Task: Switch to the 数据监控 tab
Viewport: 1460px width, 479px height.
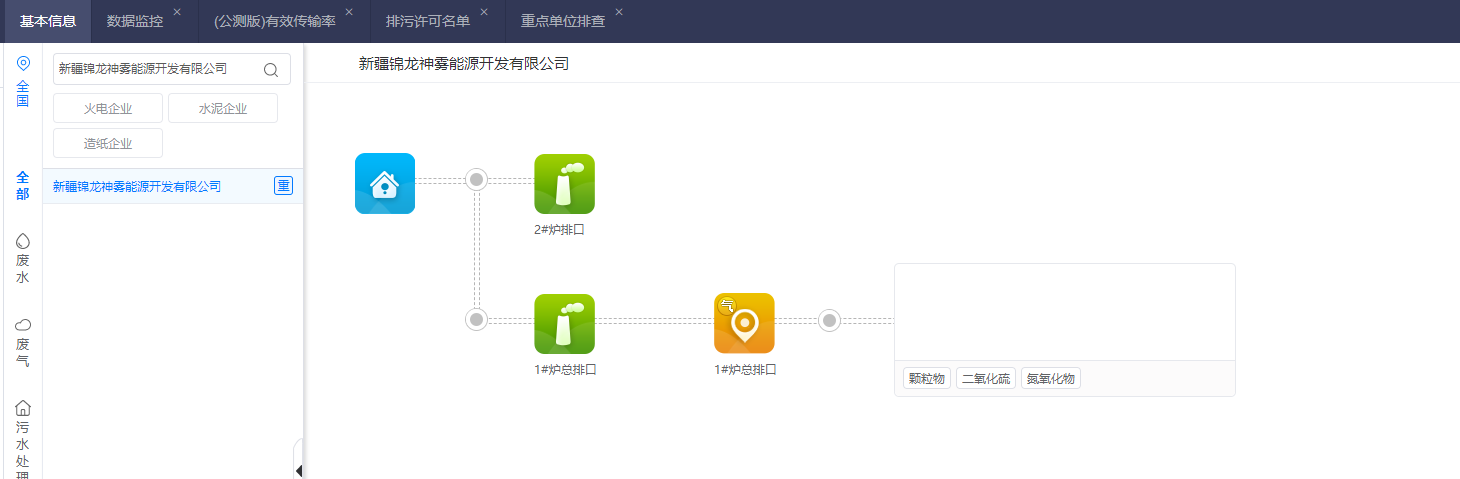Action: coord(135,21)
